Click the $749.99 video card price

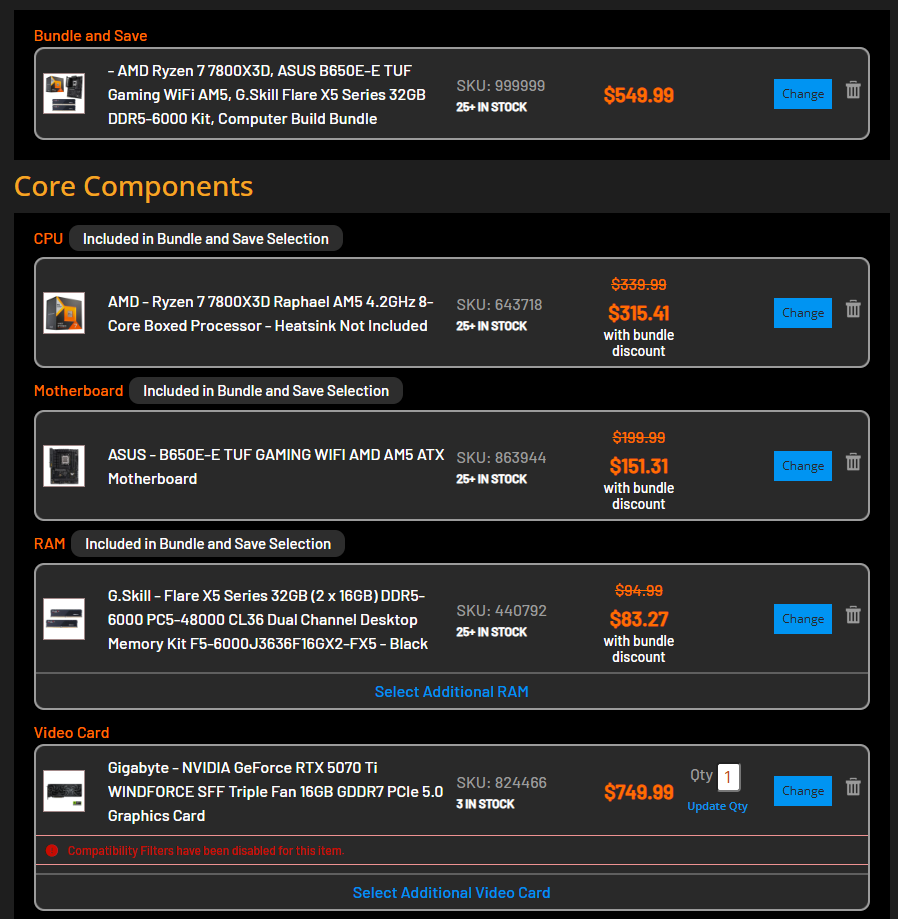click(x=639, y=792)
